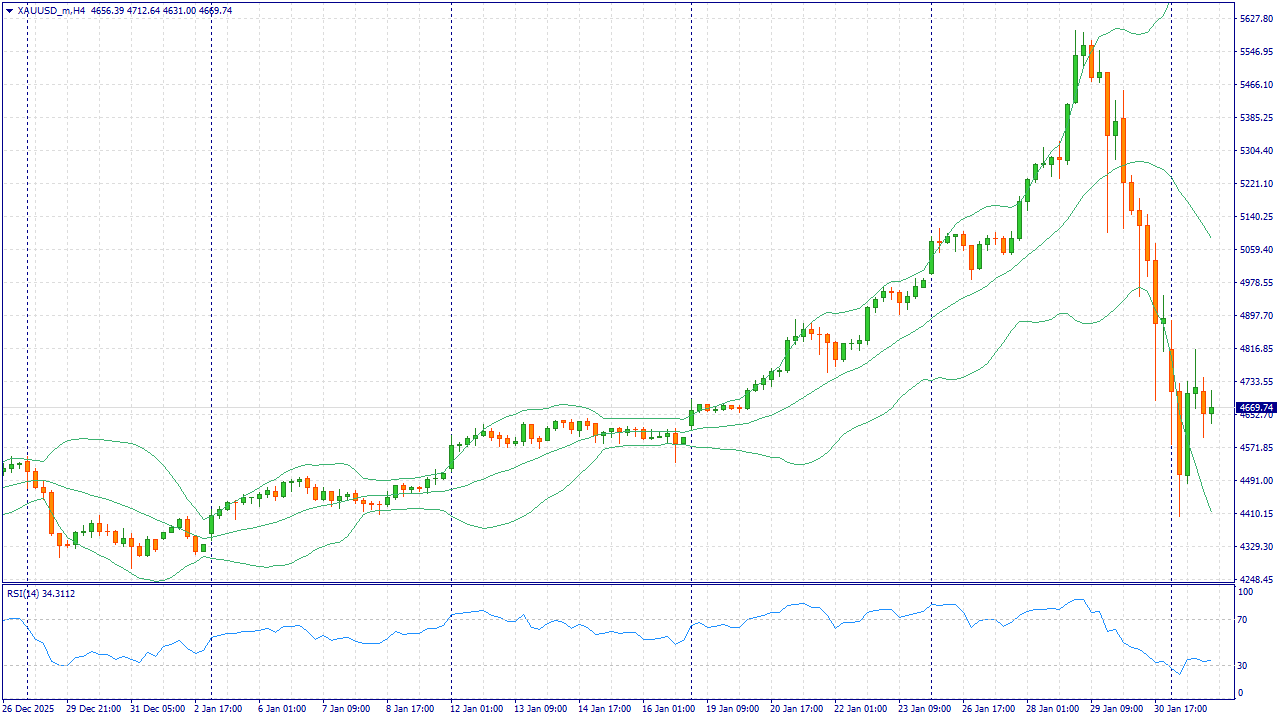
Task: Click the 4897.70 price axis label
Action: (x=1255, y=316)
